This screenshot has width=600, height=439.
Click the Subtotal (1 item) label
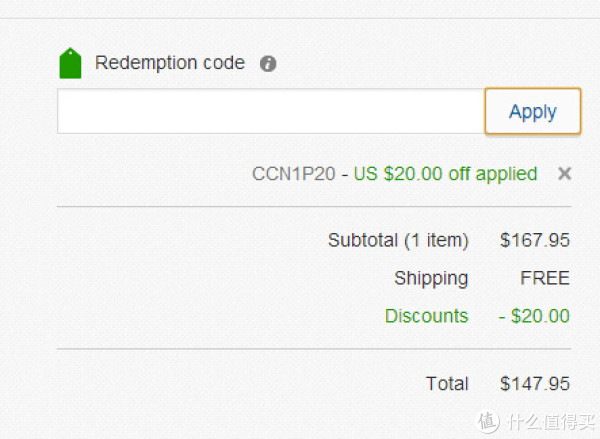(x=398, y=241)
